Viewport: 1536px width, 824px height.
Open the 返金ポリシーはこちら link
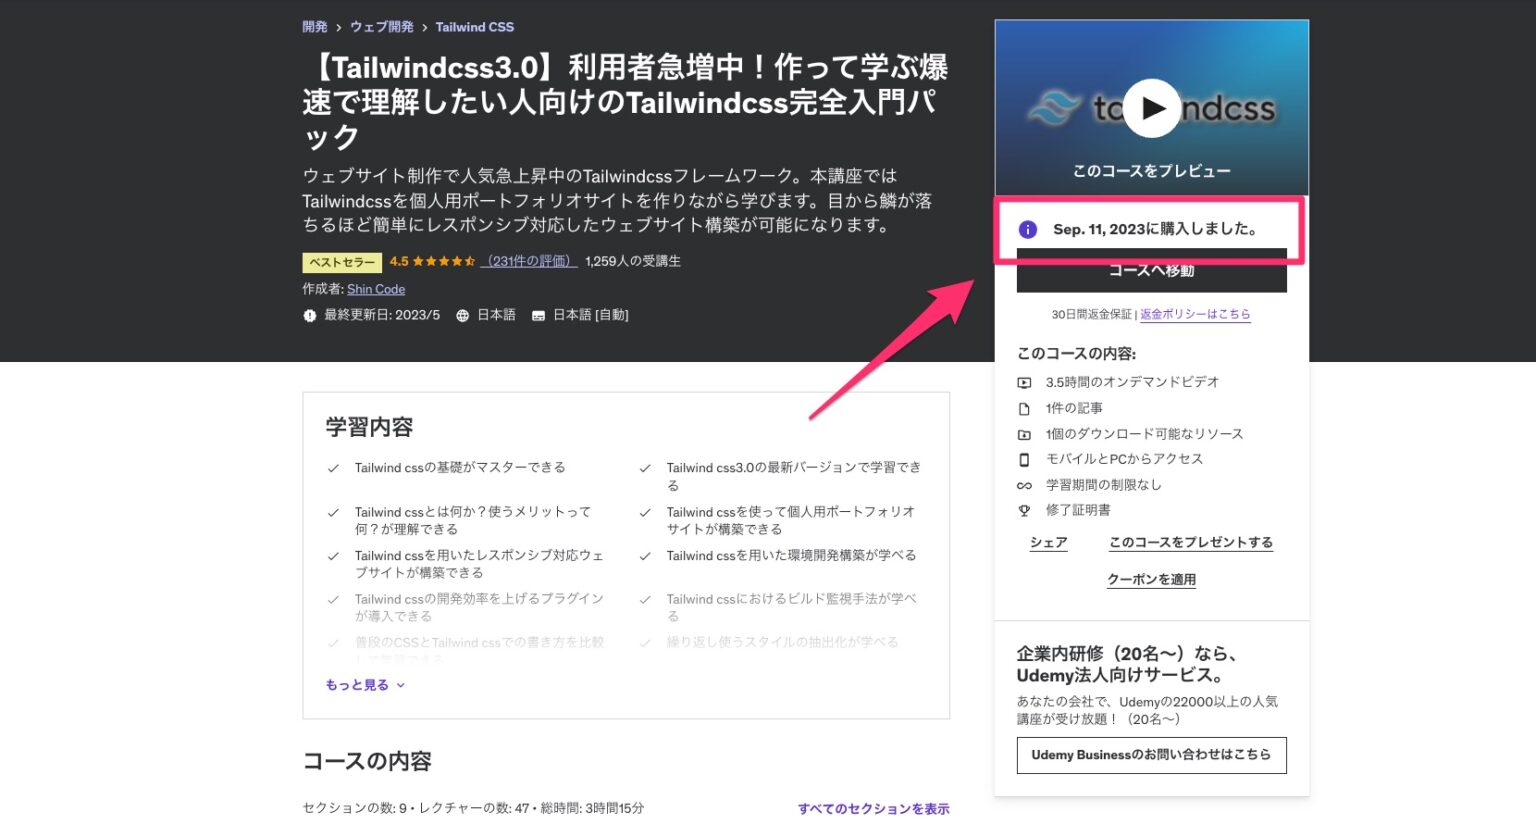1196,314
